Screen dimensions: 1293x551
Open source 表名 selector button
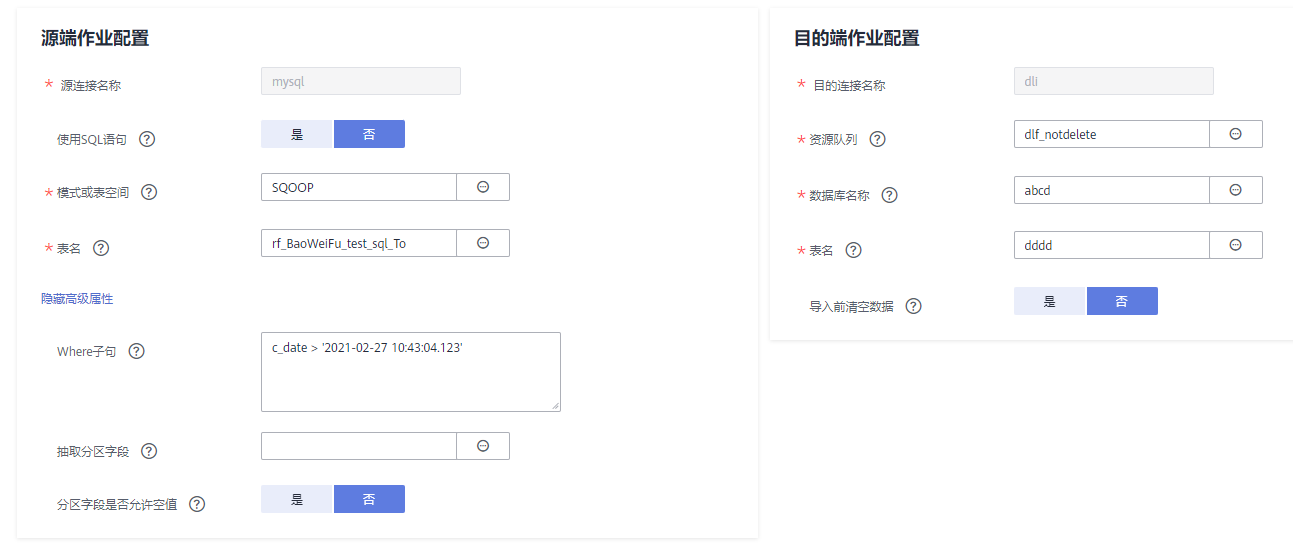coord(483,243)
